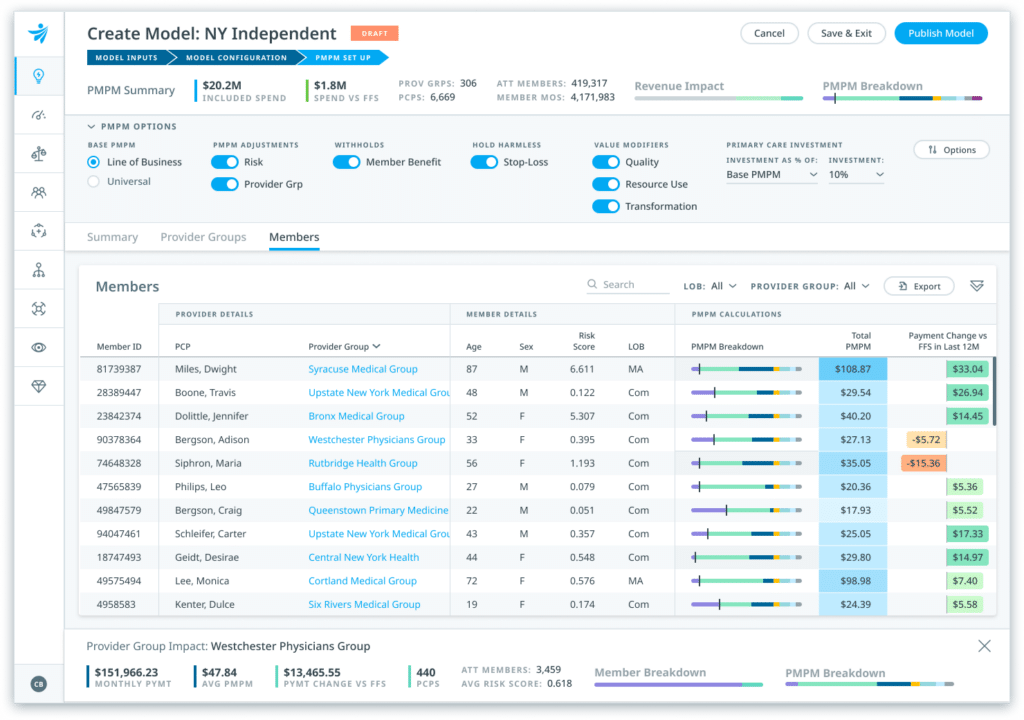Click the eye icon in the sidebar

click(40, 347)
